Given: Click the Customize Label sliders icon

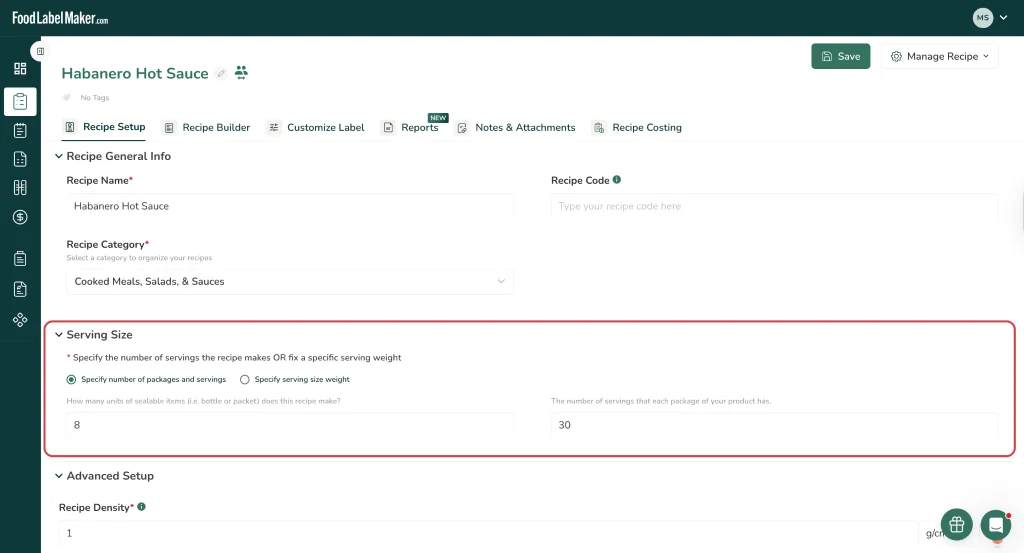Looking at the screenshot, I should tap(274, 127).
